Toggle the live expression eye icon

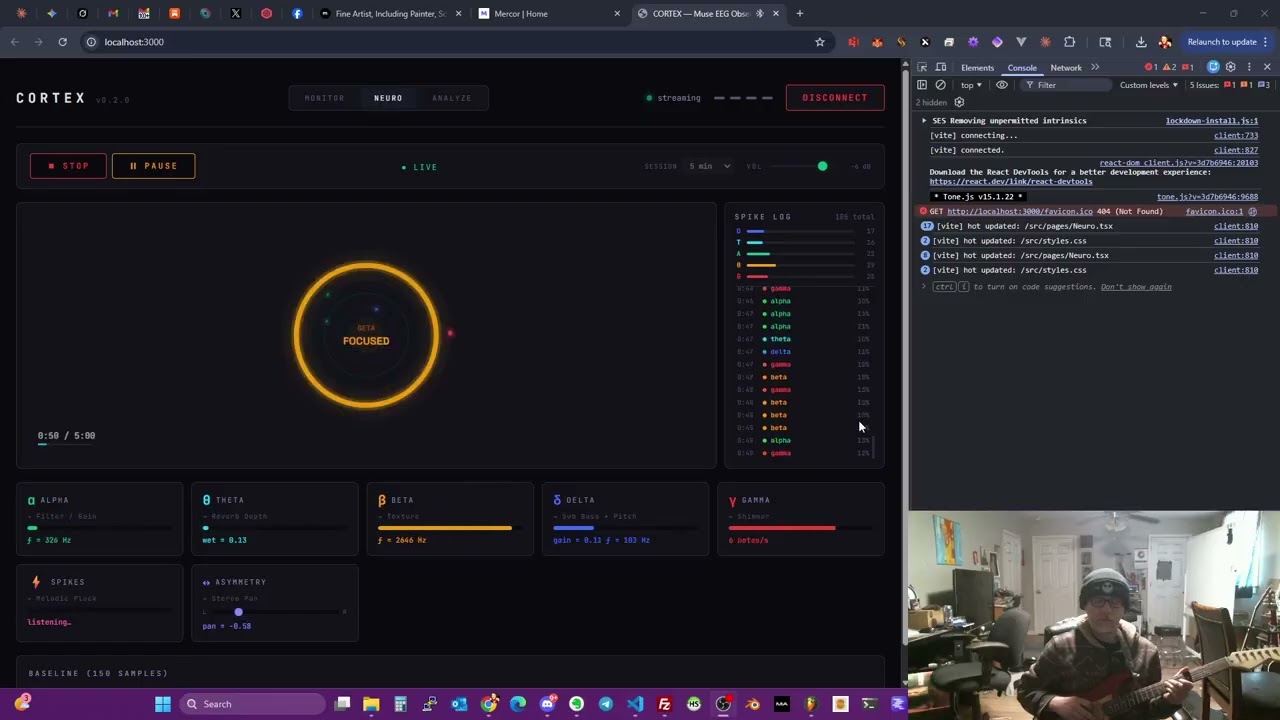click(1001, 85)
